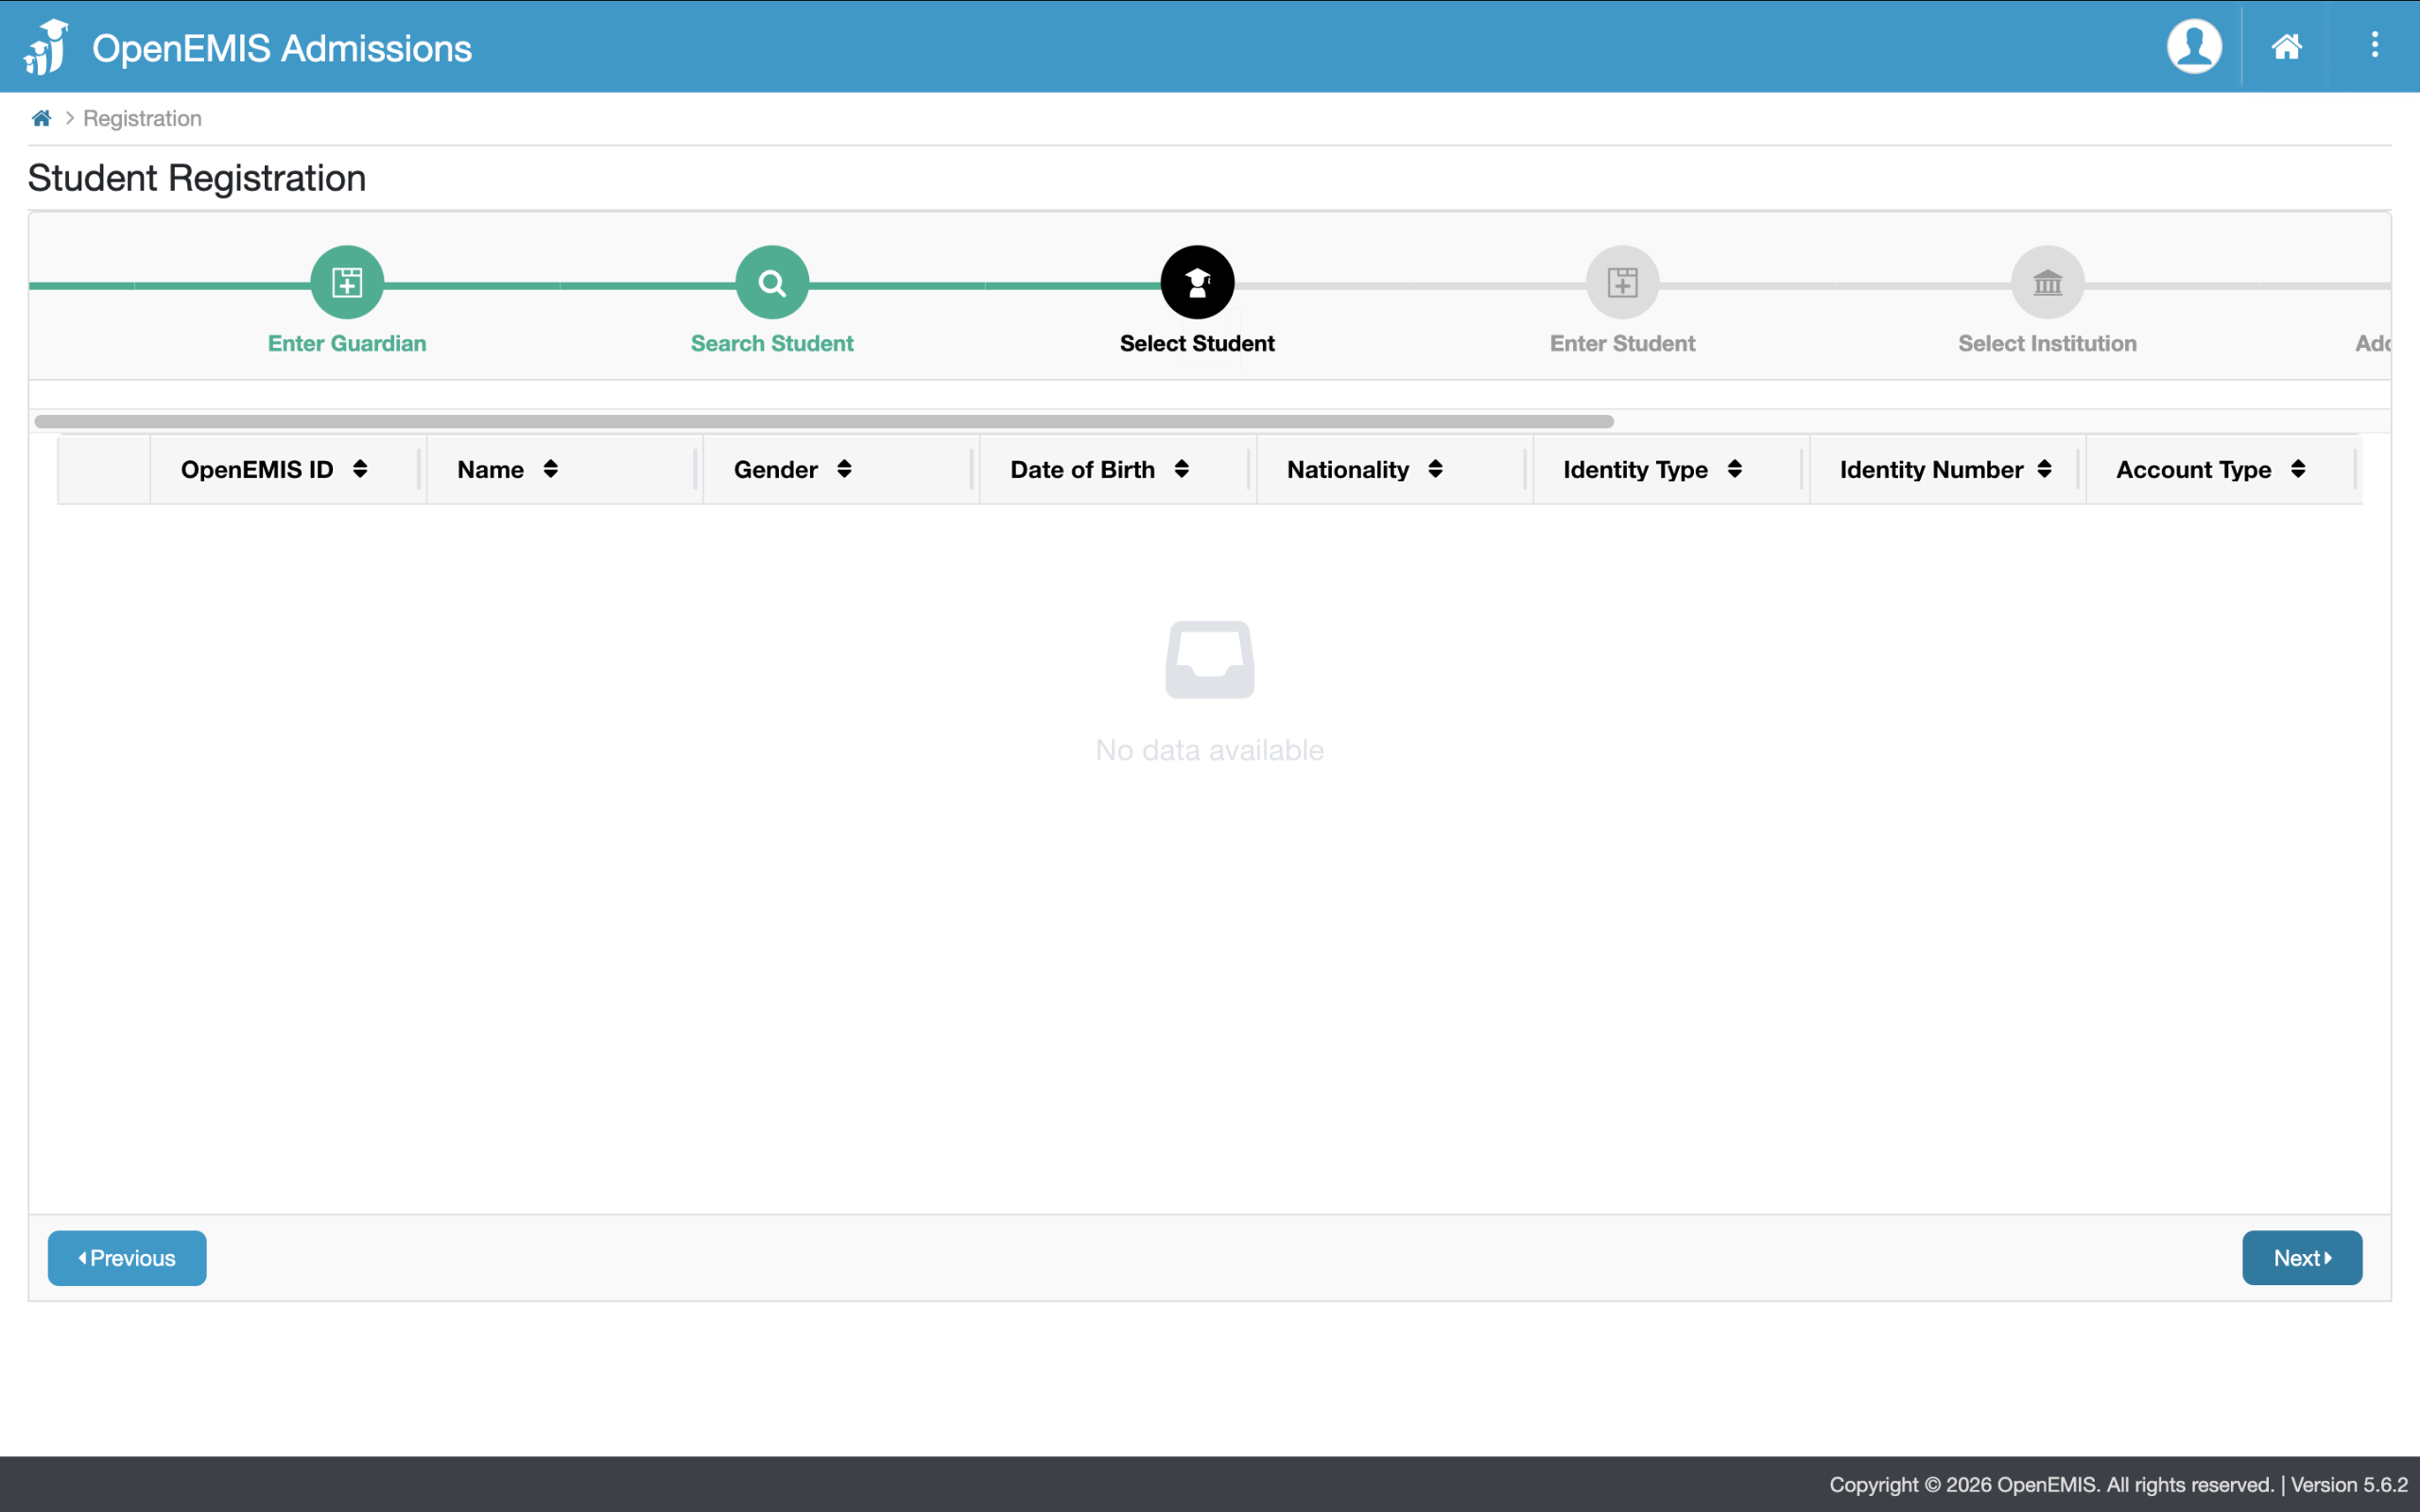Viewport: 2420px width, 1512px height.
Task: Click the OpenEMIS ID column header
Action: tap(288, 469)
